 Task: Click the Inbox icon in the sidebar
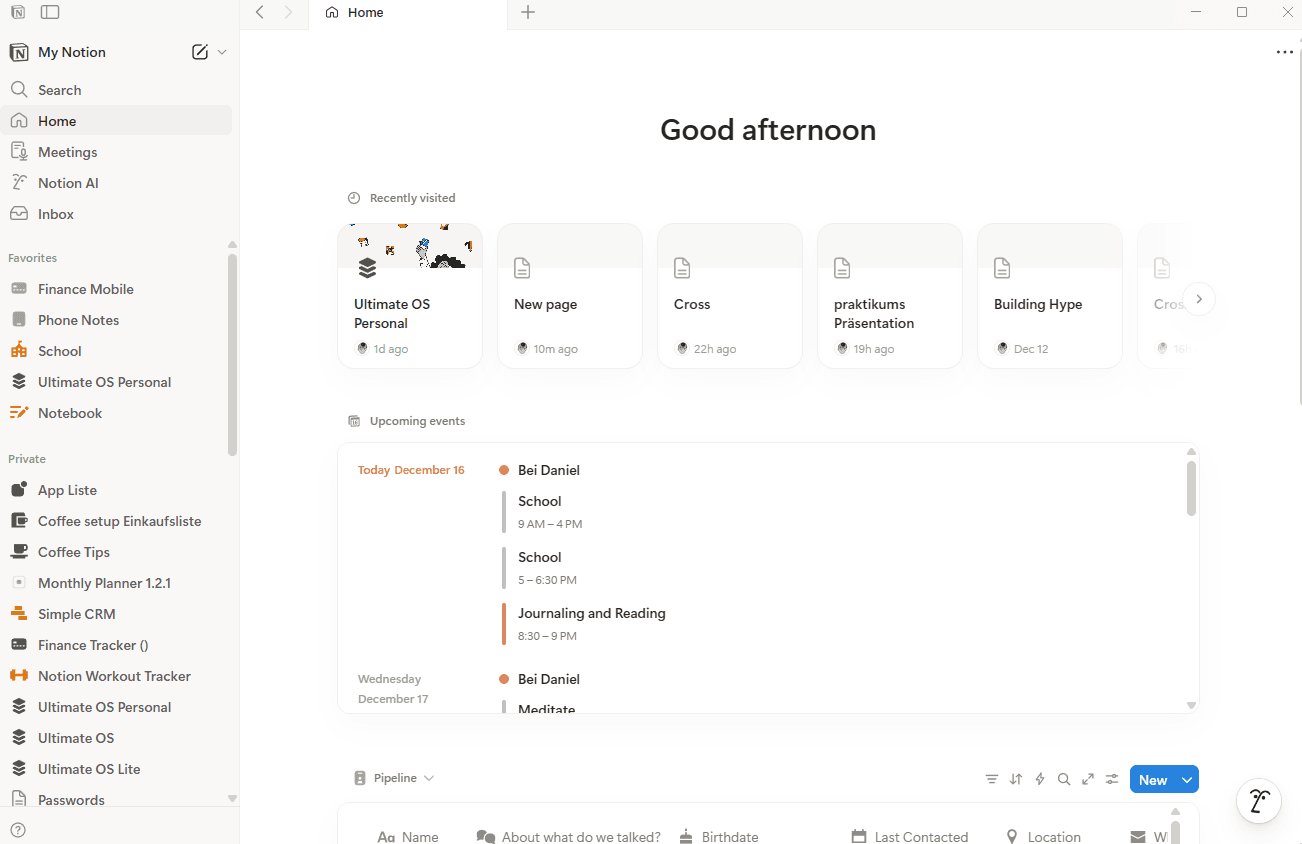pyautogui.click(x=20, y=213)
